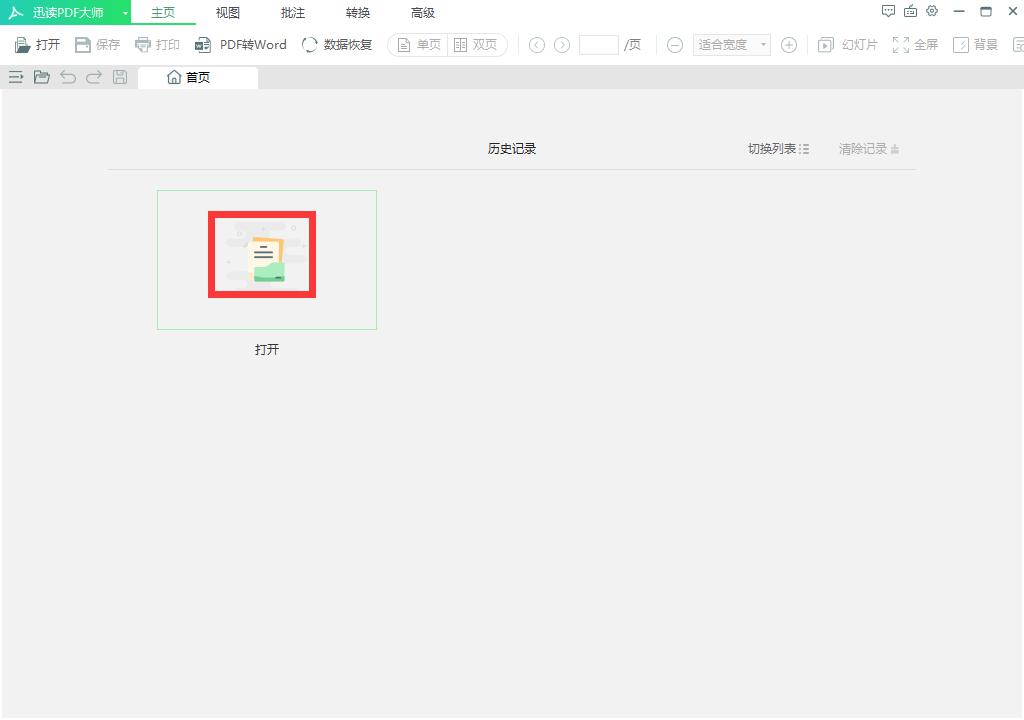Click the zoom in plus icon
This screenshot has width=1024, height=720.
(789, 45)
